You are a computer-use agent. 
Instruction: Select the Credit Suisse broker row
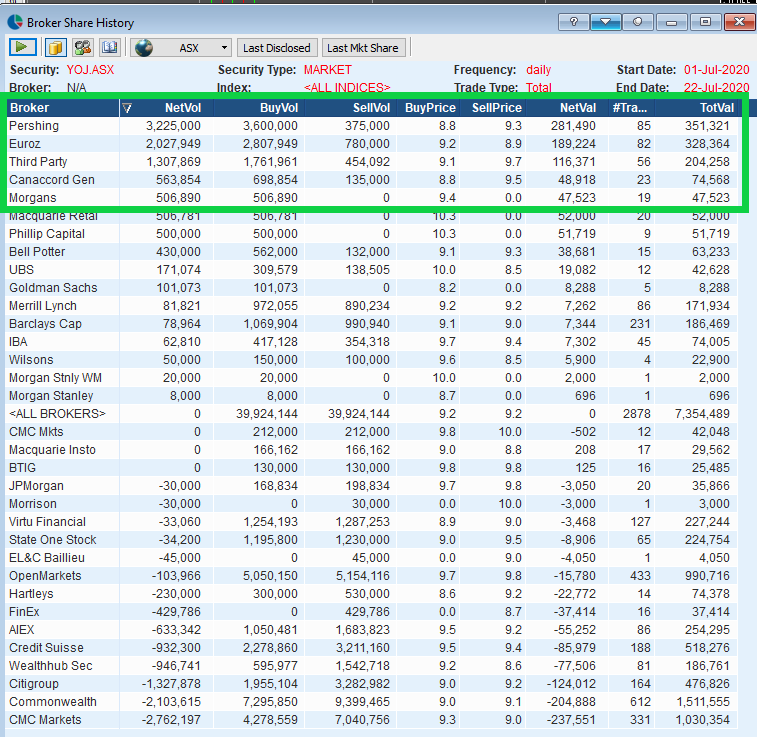372,648
